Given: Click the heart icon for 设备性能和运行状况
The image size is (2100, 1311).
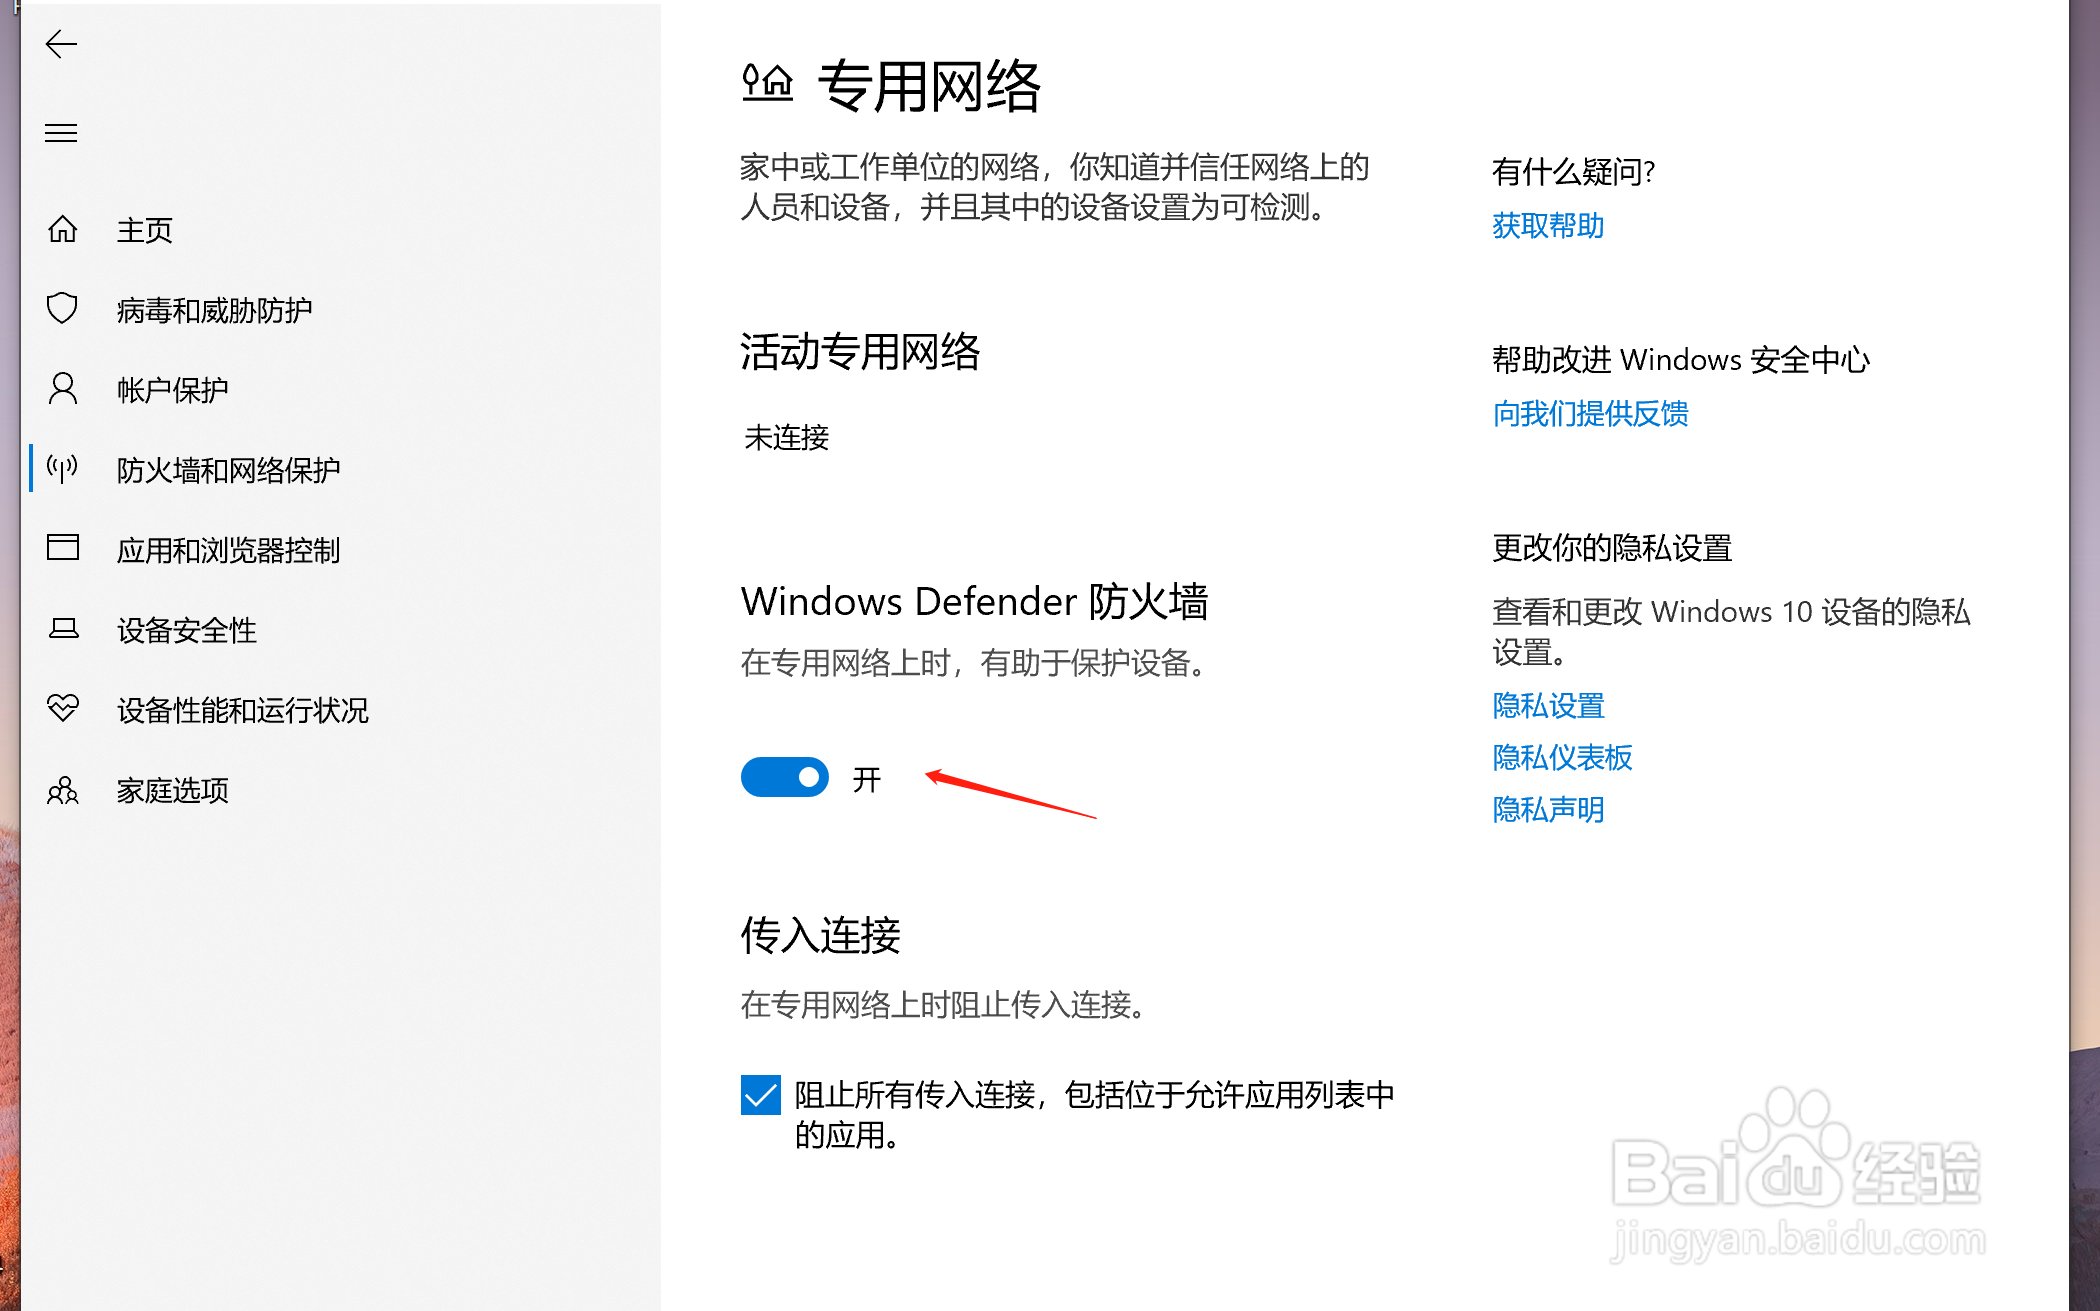Looking at the screenshot, I should coord(63,708).
